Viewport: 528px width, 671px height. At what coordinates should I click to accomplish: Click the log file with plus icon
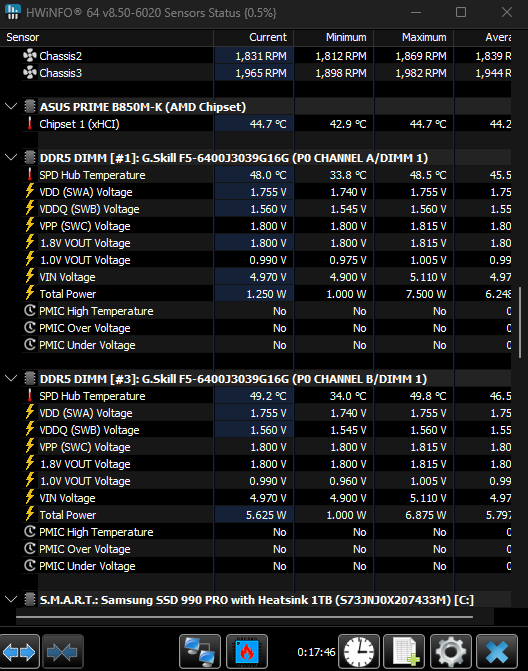tap(404, 651)
